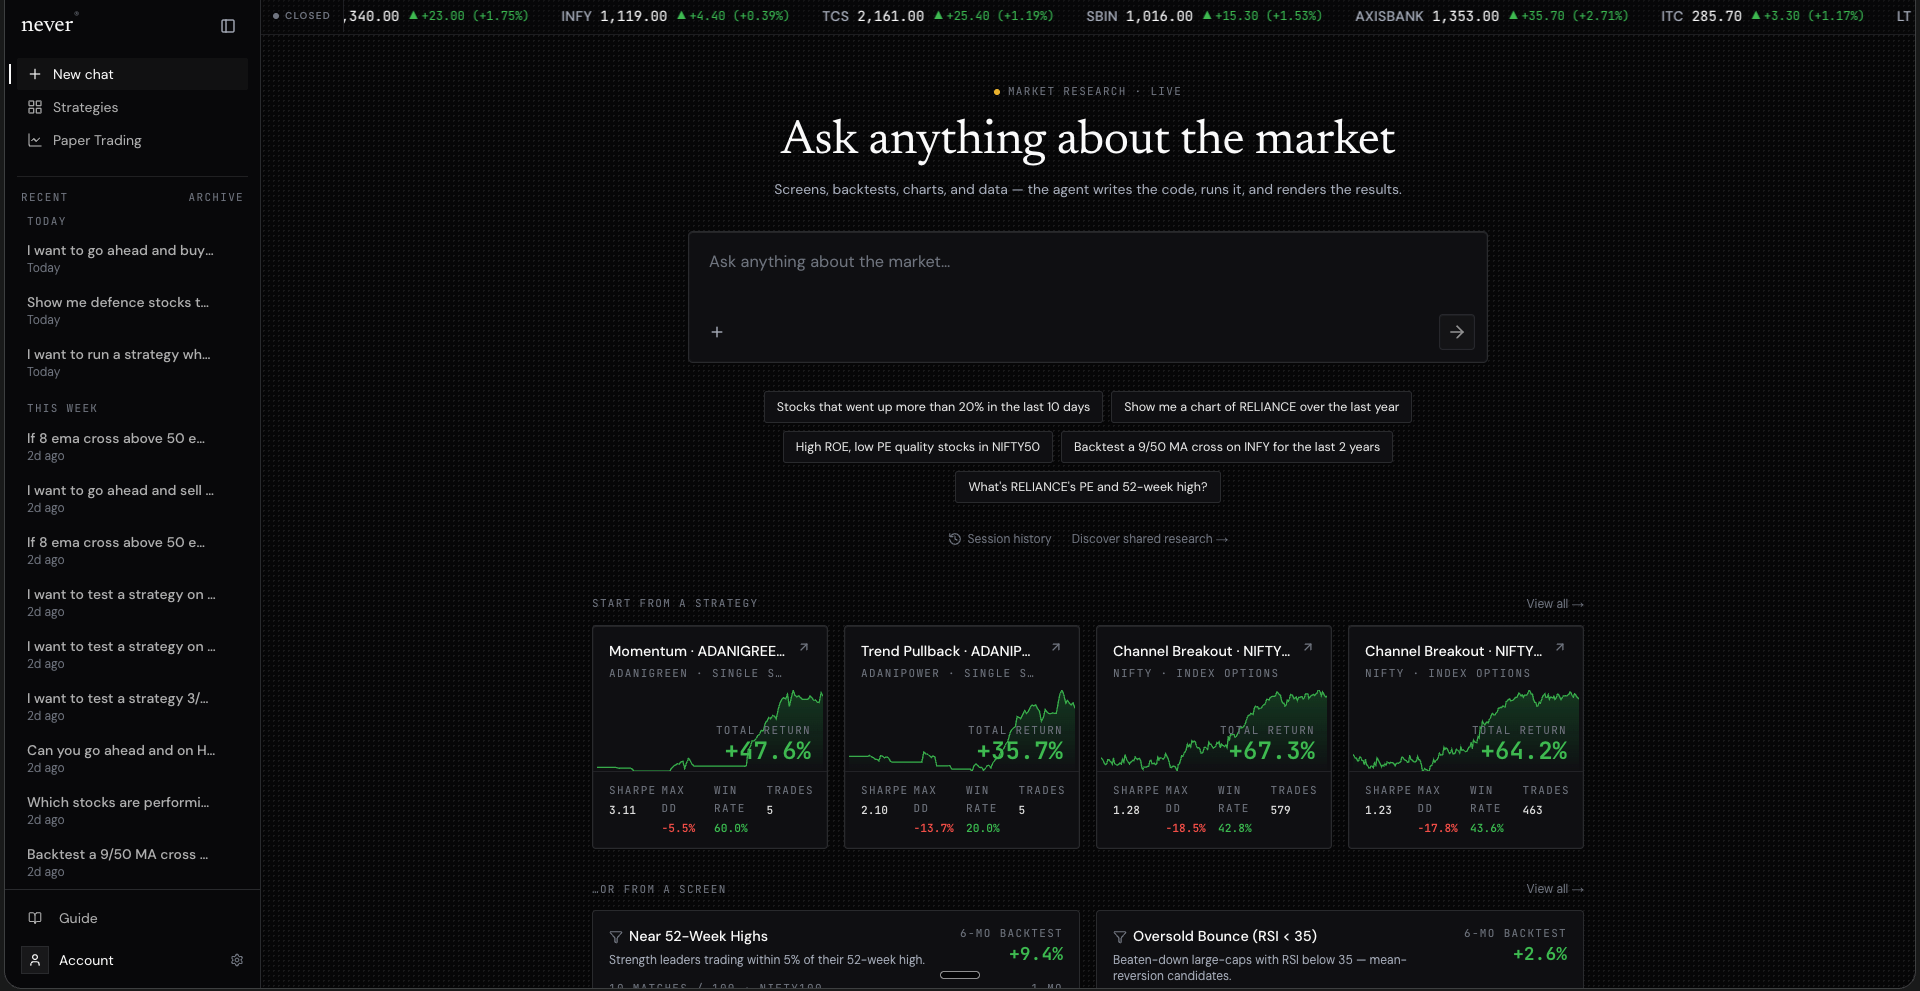Open chat 'I want to go ahead and buy...'
The height and width of the screenshot is (991, 1920).
click(130, 258)
